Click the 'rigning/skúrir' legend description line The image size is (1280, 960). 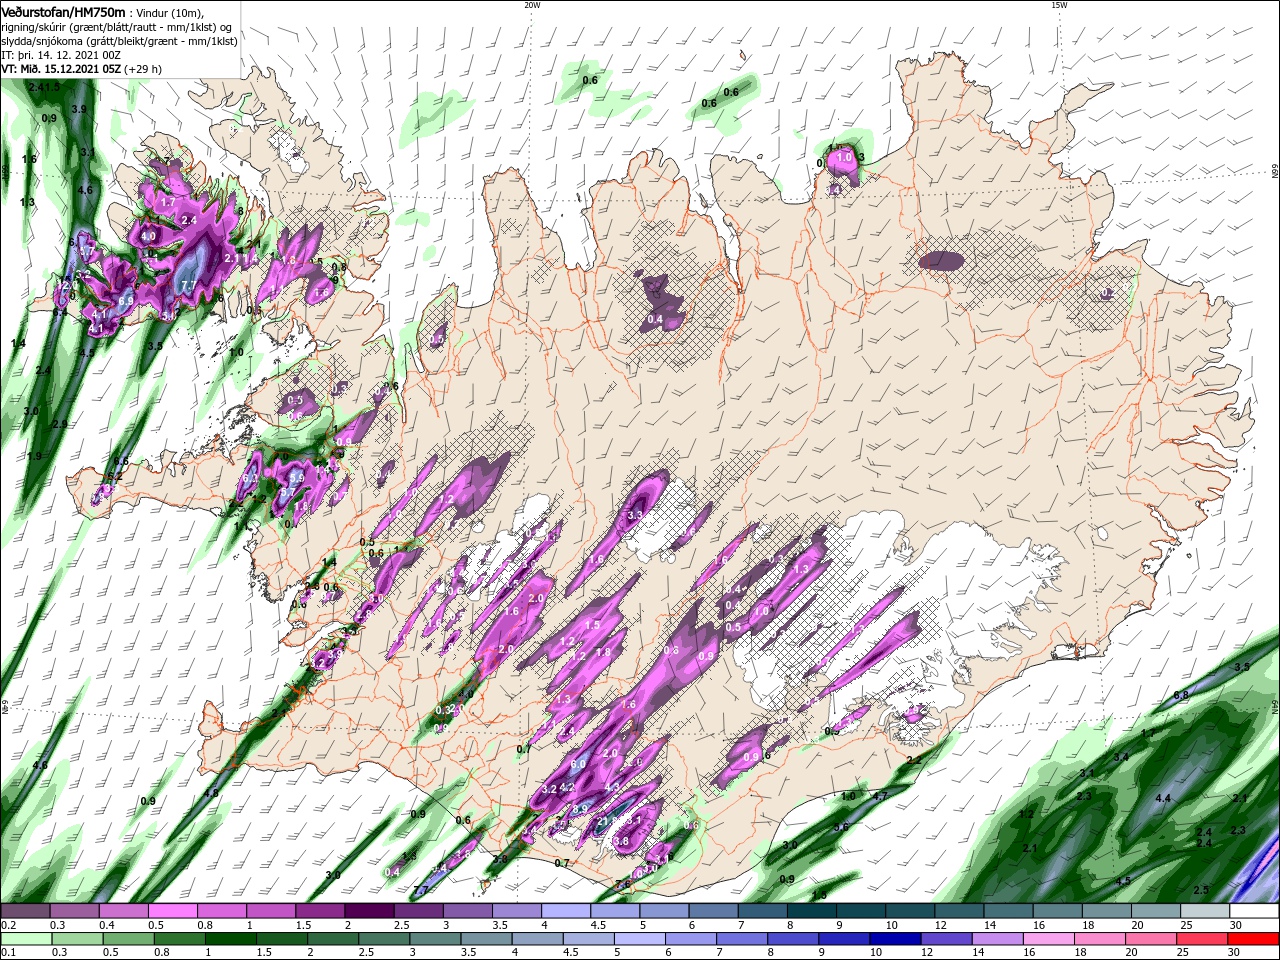(118, 27)
